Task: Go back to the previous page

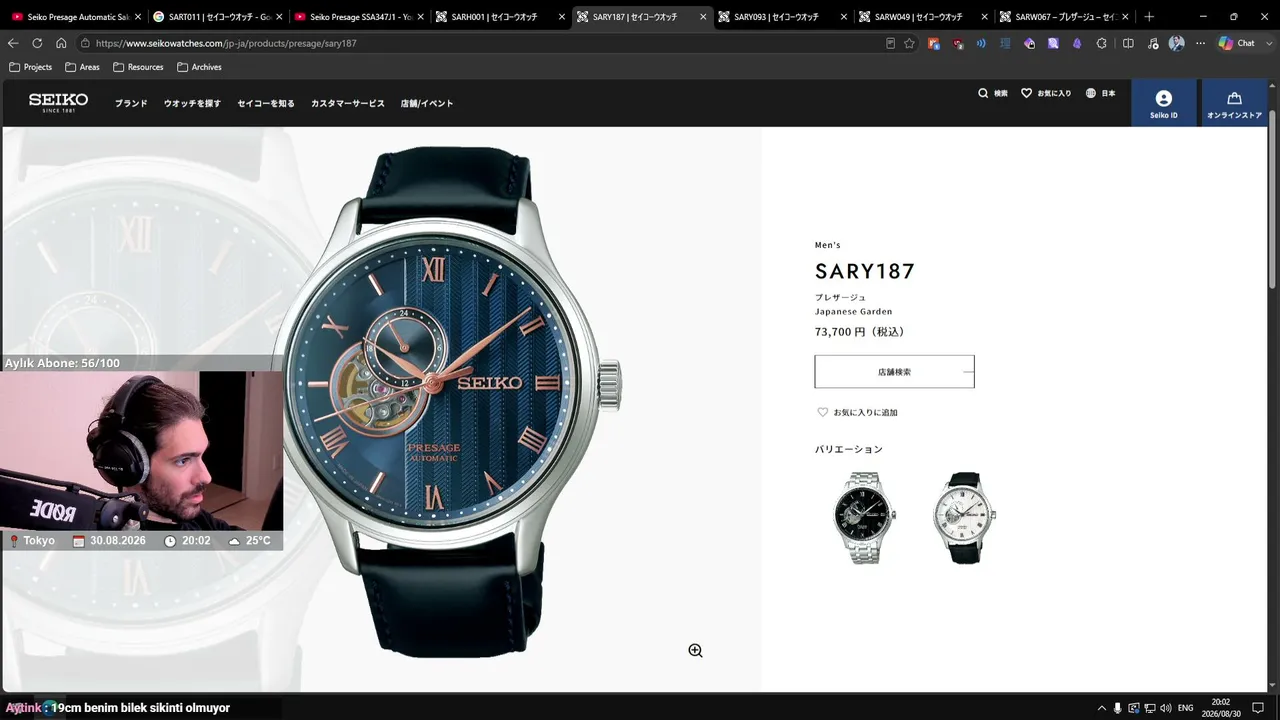Action: [x=13, y=43]
